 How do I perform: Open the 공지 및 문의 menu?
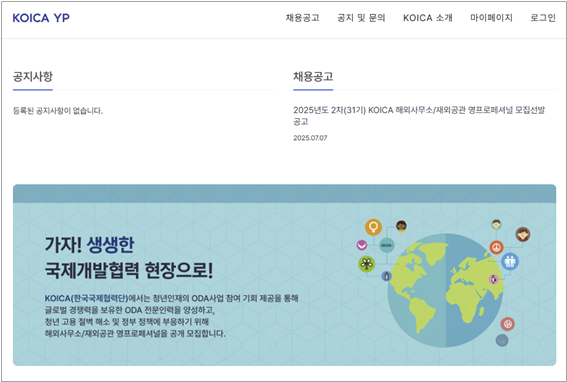[361, 18]
